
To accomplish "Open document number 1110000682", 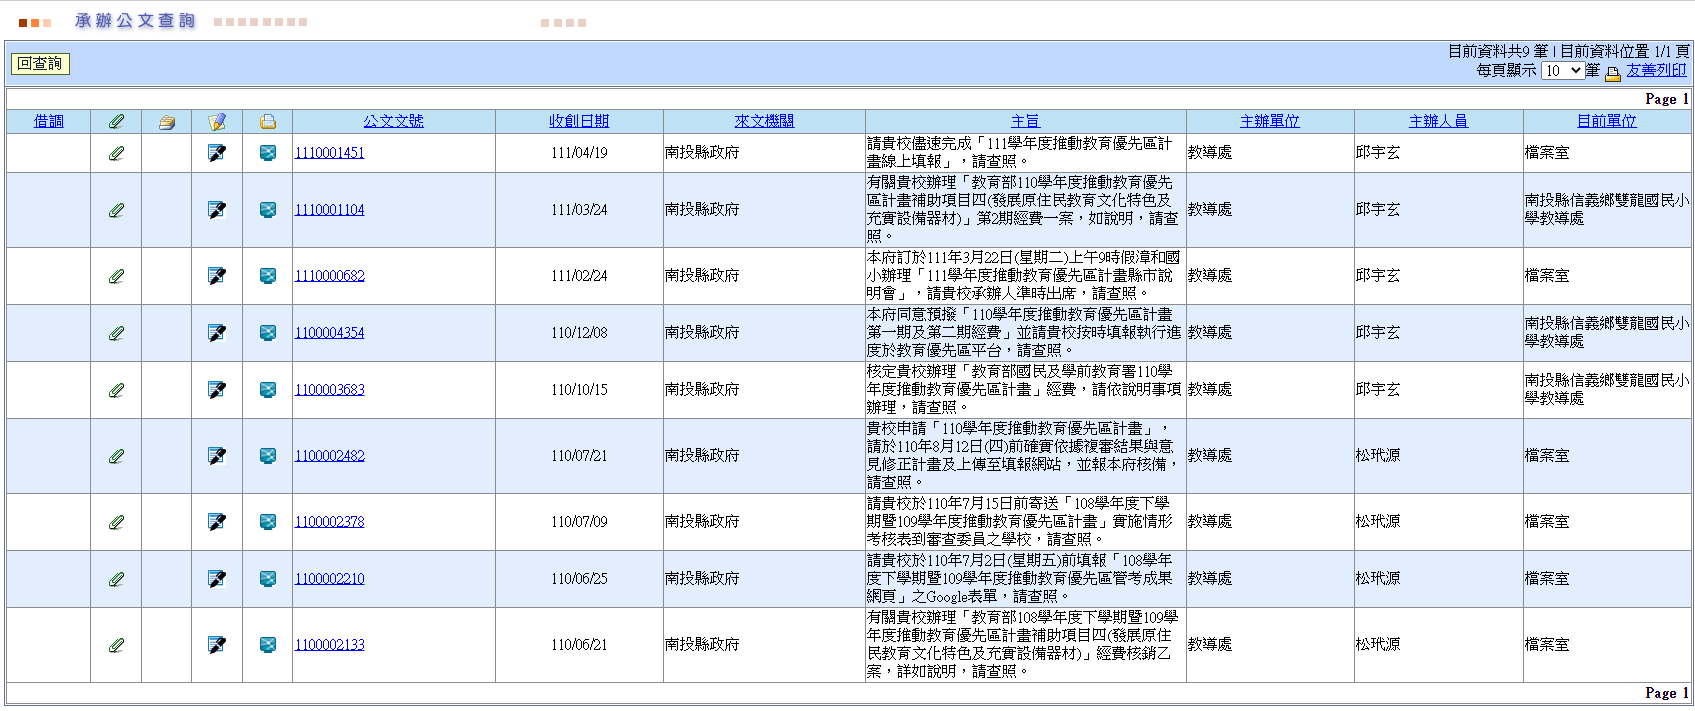I will (329, 276).
